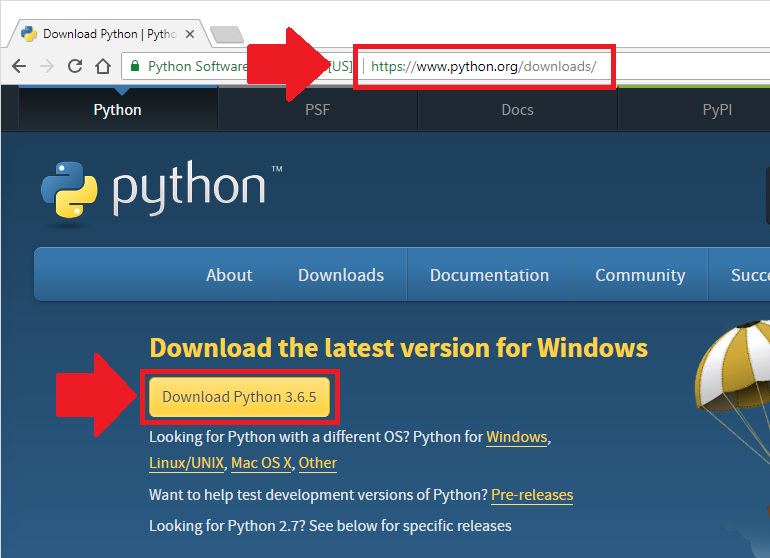
Task: Select the Download Python browser tab
Action: (108, 34)
